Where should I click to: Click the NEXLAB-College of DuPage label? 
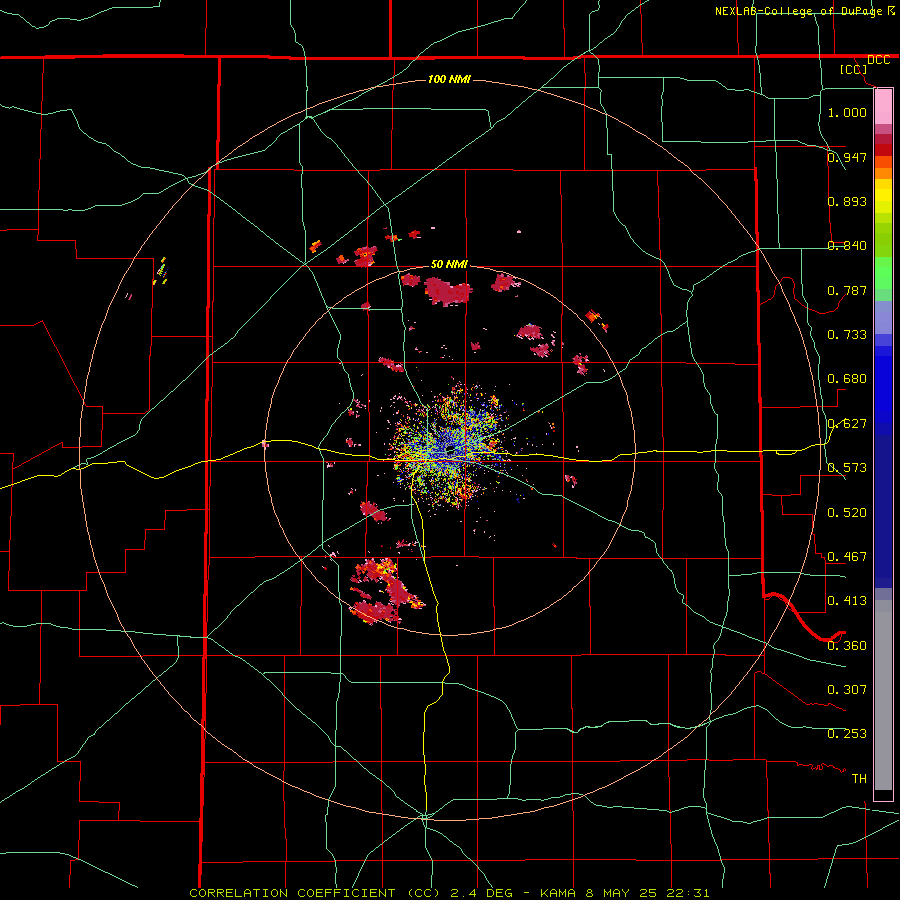pos(798,11)
